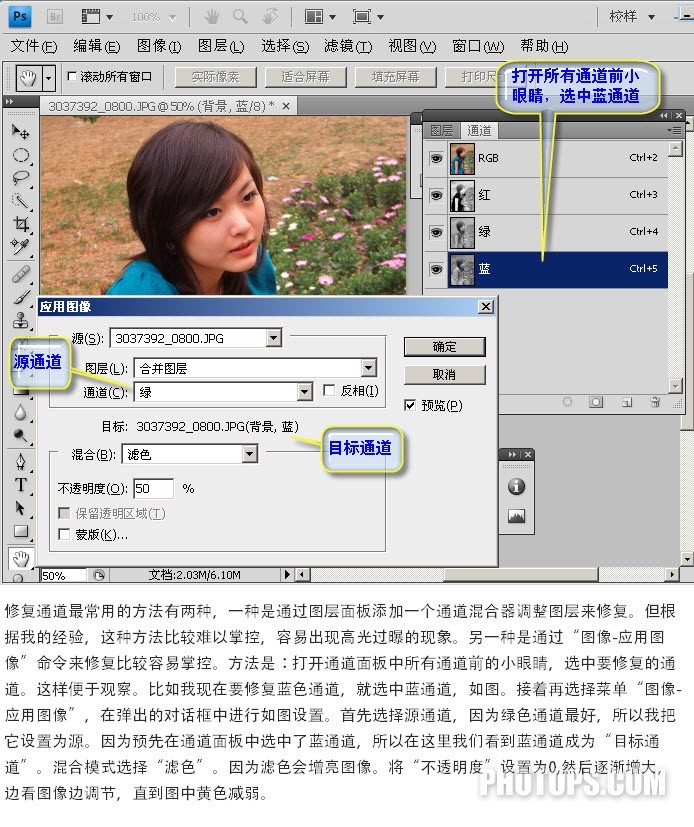
Task: Open the 文件(F) menu
Action: 33,46
